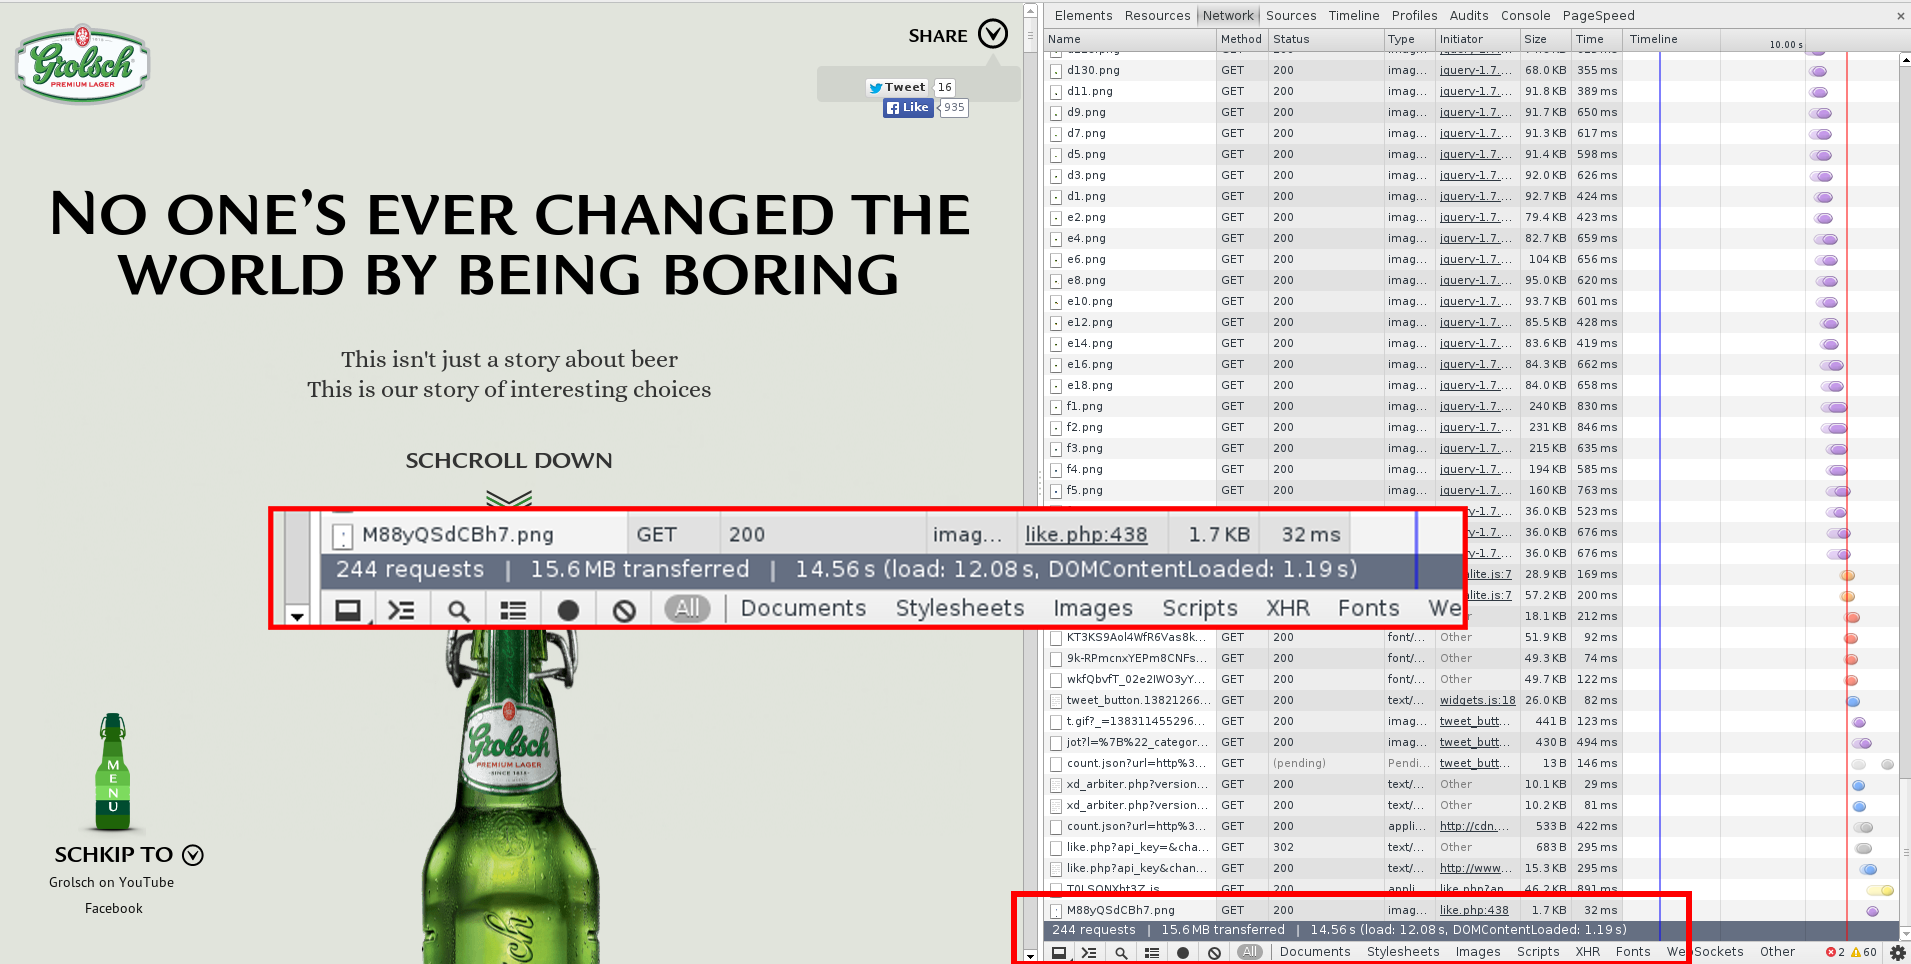Click the yellow warning count icon
Image resolution: width=1911 pixels, height=964 pixels.
pos(1856,952)
